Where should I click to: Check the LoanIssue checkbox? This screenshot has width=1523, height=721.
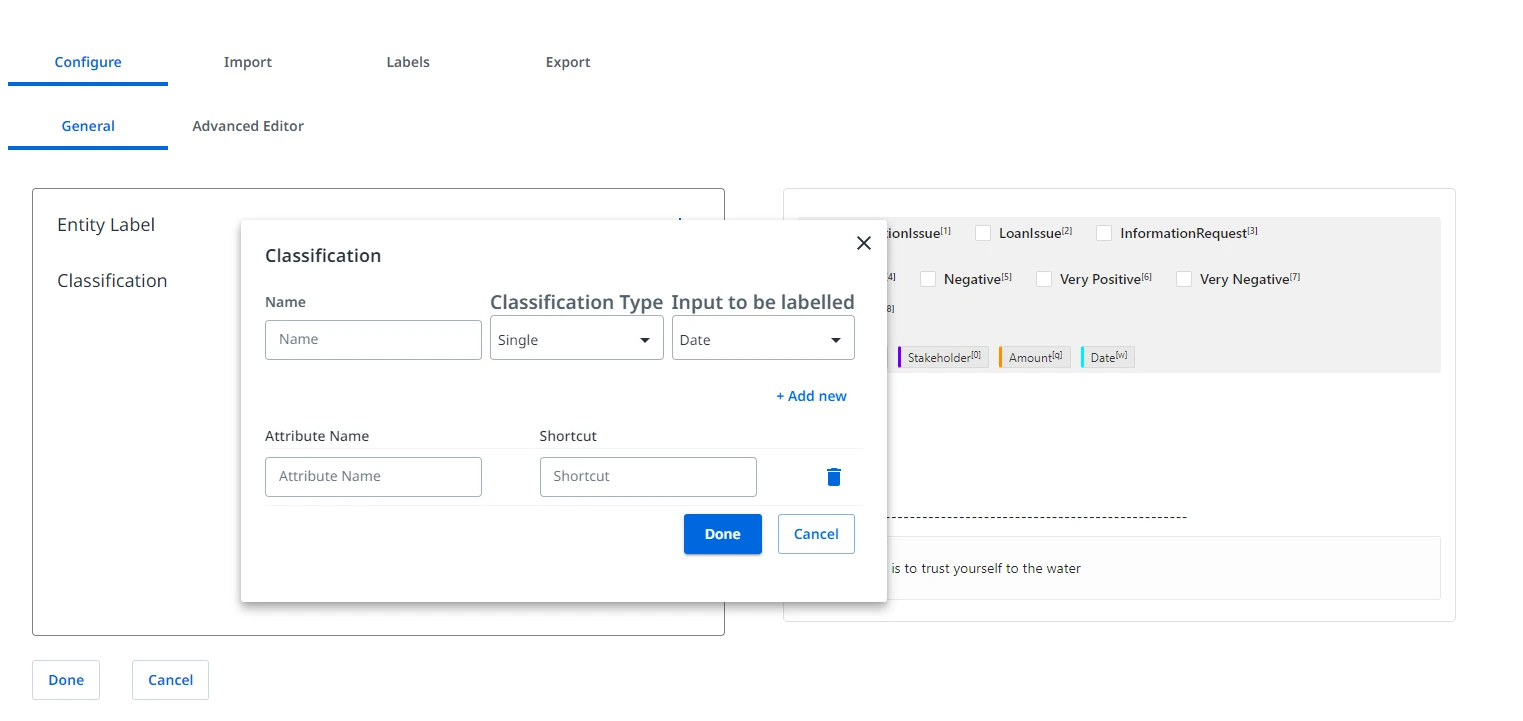(x=983, y=233)
